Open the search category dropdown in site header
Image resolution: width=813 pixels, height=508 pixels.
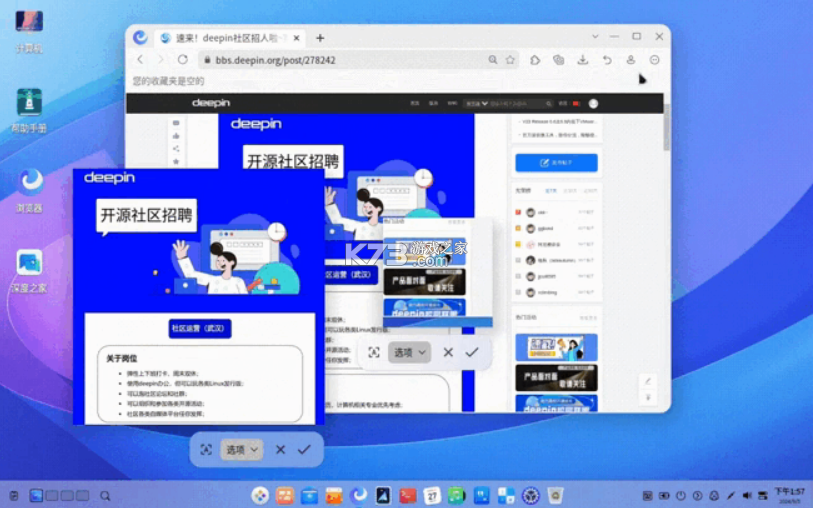tap(476, 104)
